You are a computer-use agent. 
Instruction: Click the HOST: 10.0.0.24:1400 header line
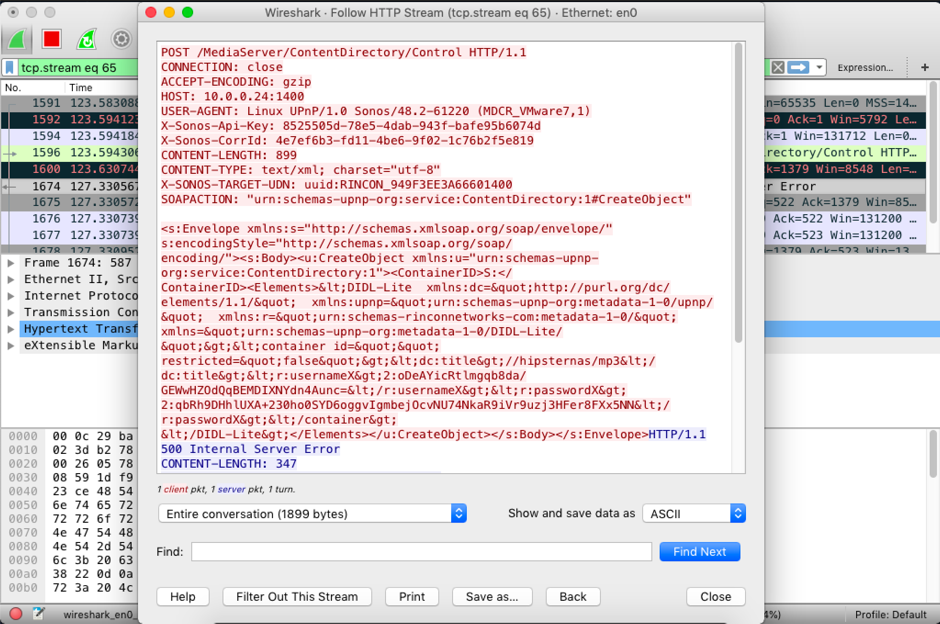pyautogui.click(x=233, y=97)
